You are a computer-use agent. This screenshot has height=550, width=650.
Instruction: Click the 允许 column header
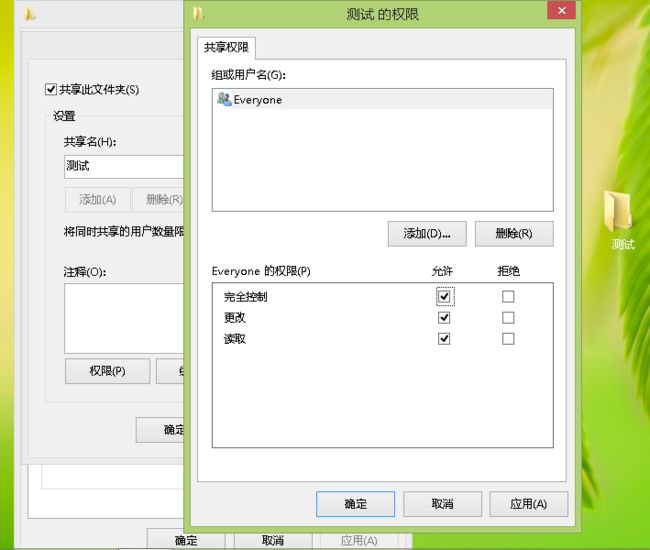coord(442,271)
